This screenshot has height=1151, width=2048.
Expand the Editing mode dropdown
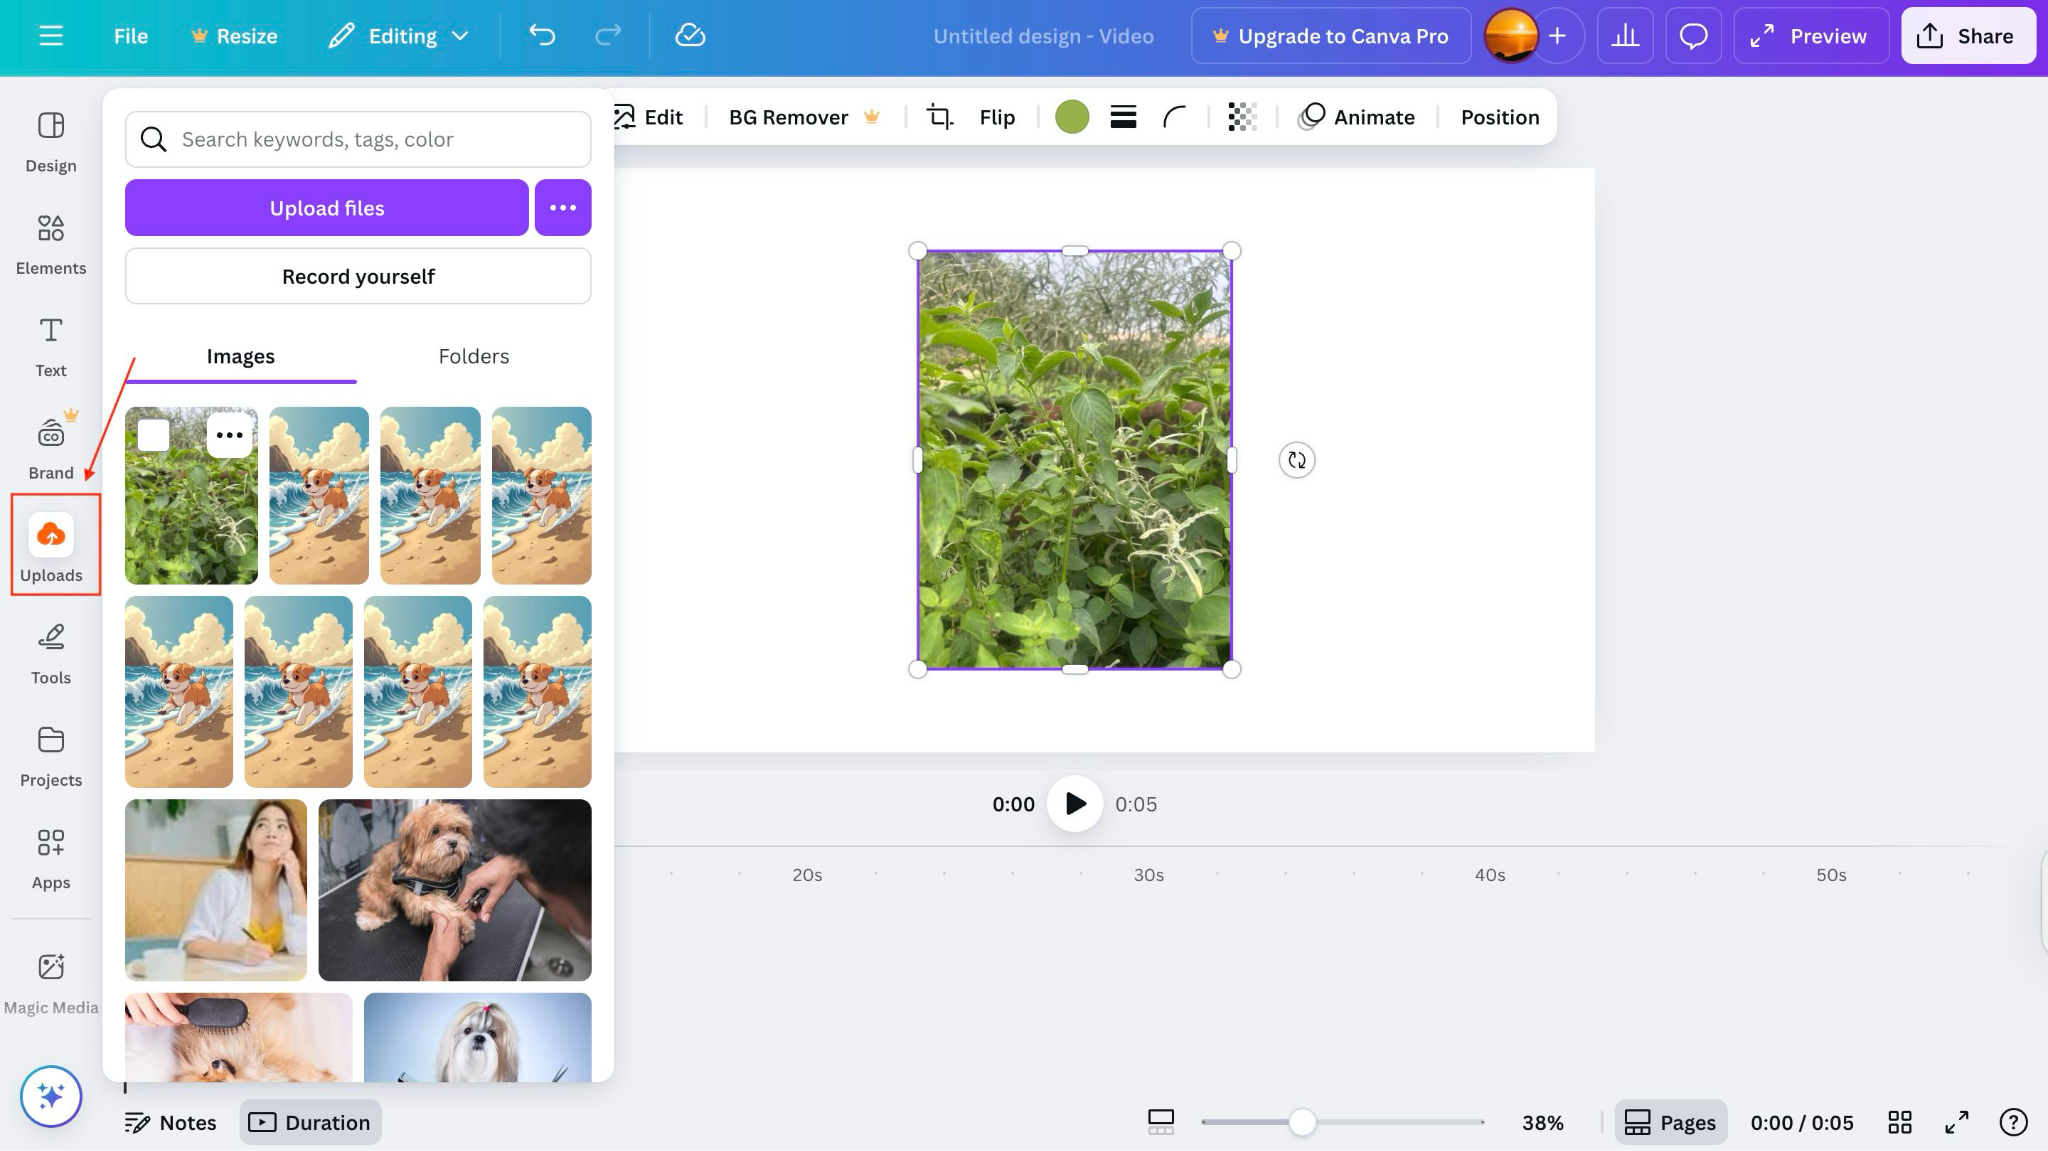(x=400, y=36)
